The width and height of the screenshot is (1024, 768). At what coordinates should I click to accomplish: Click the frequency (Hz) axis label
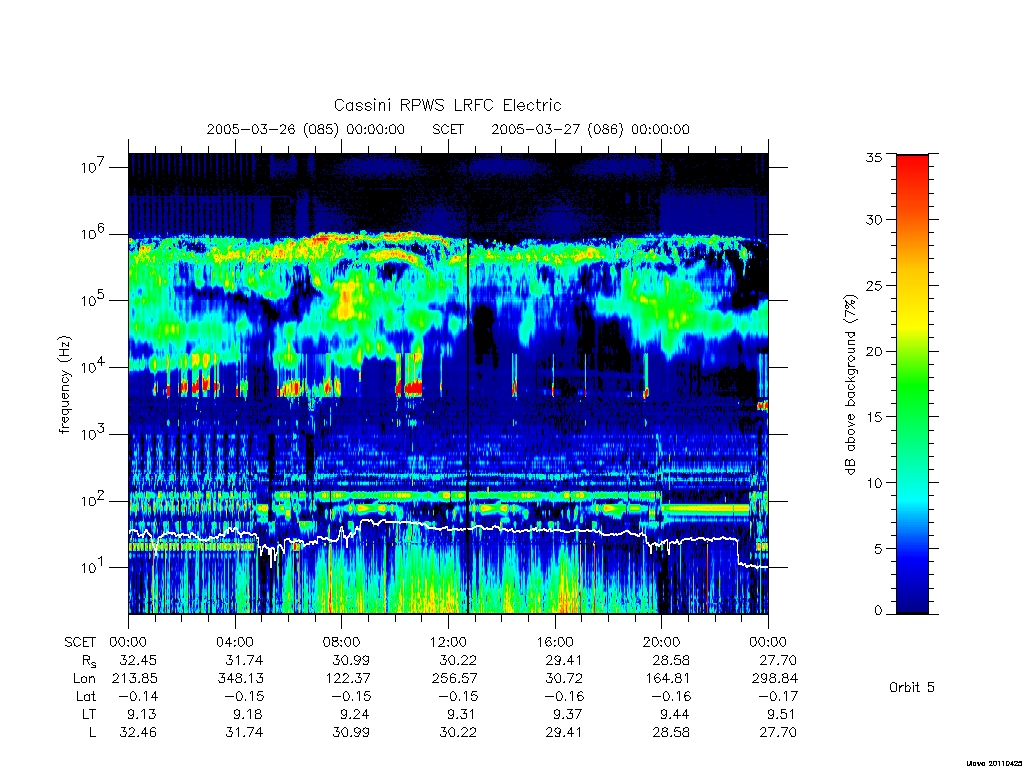click(x=64, y=385)
